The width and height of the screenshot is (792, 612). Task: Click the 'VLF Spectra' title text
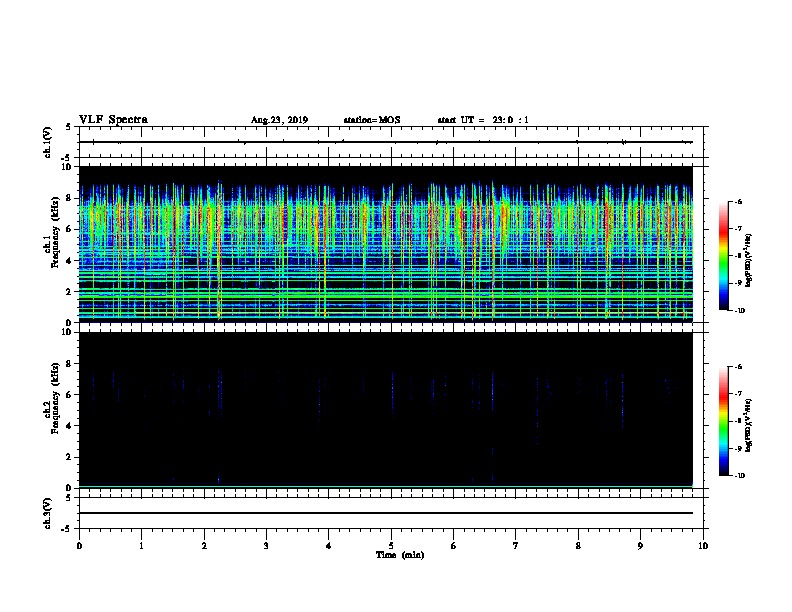click(113, 120)
